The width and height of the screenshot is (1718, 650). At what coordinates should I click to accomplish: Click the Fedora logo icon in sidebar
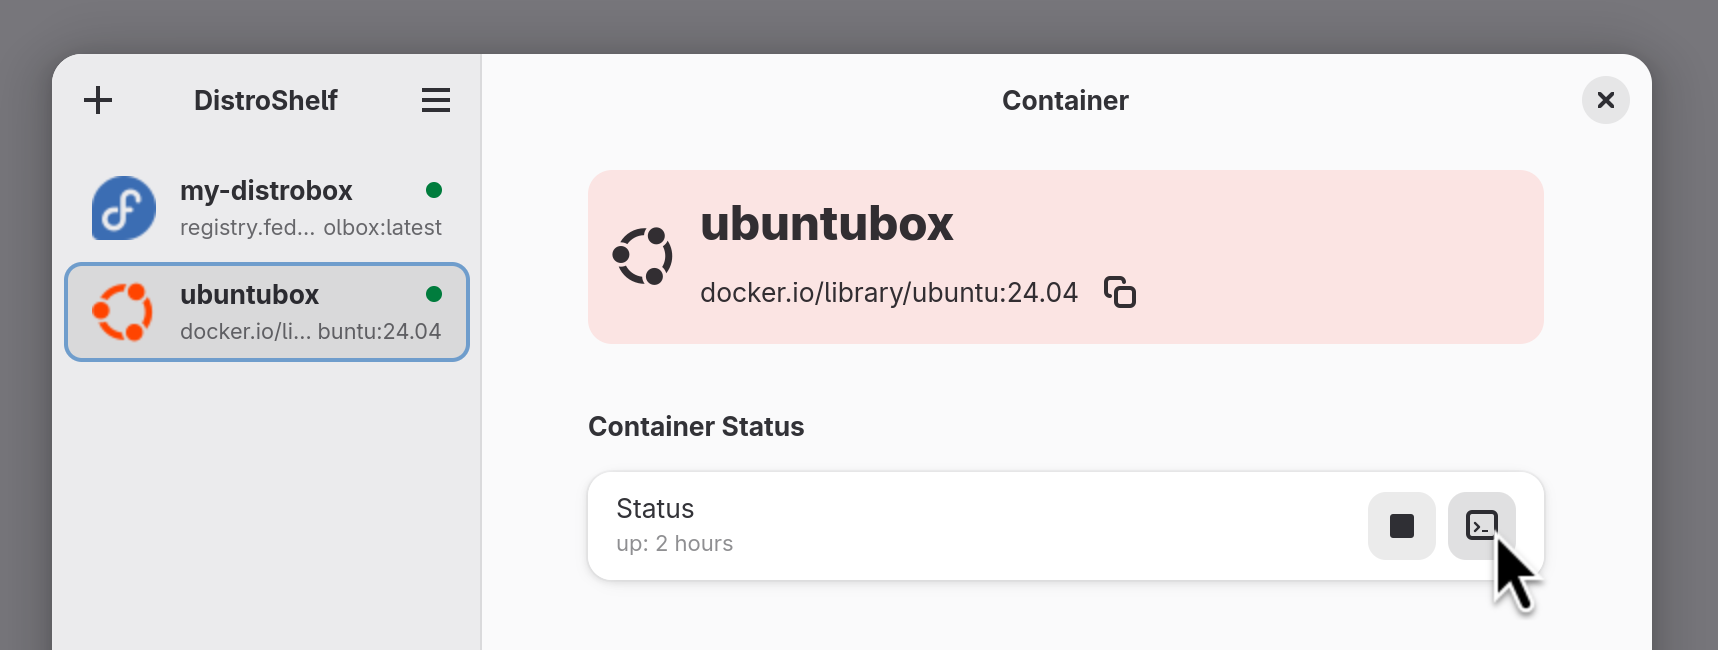(124, 208)
